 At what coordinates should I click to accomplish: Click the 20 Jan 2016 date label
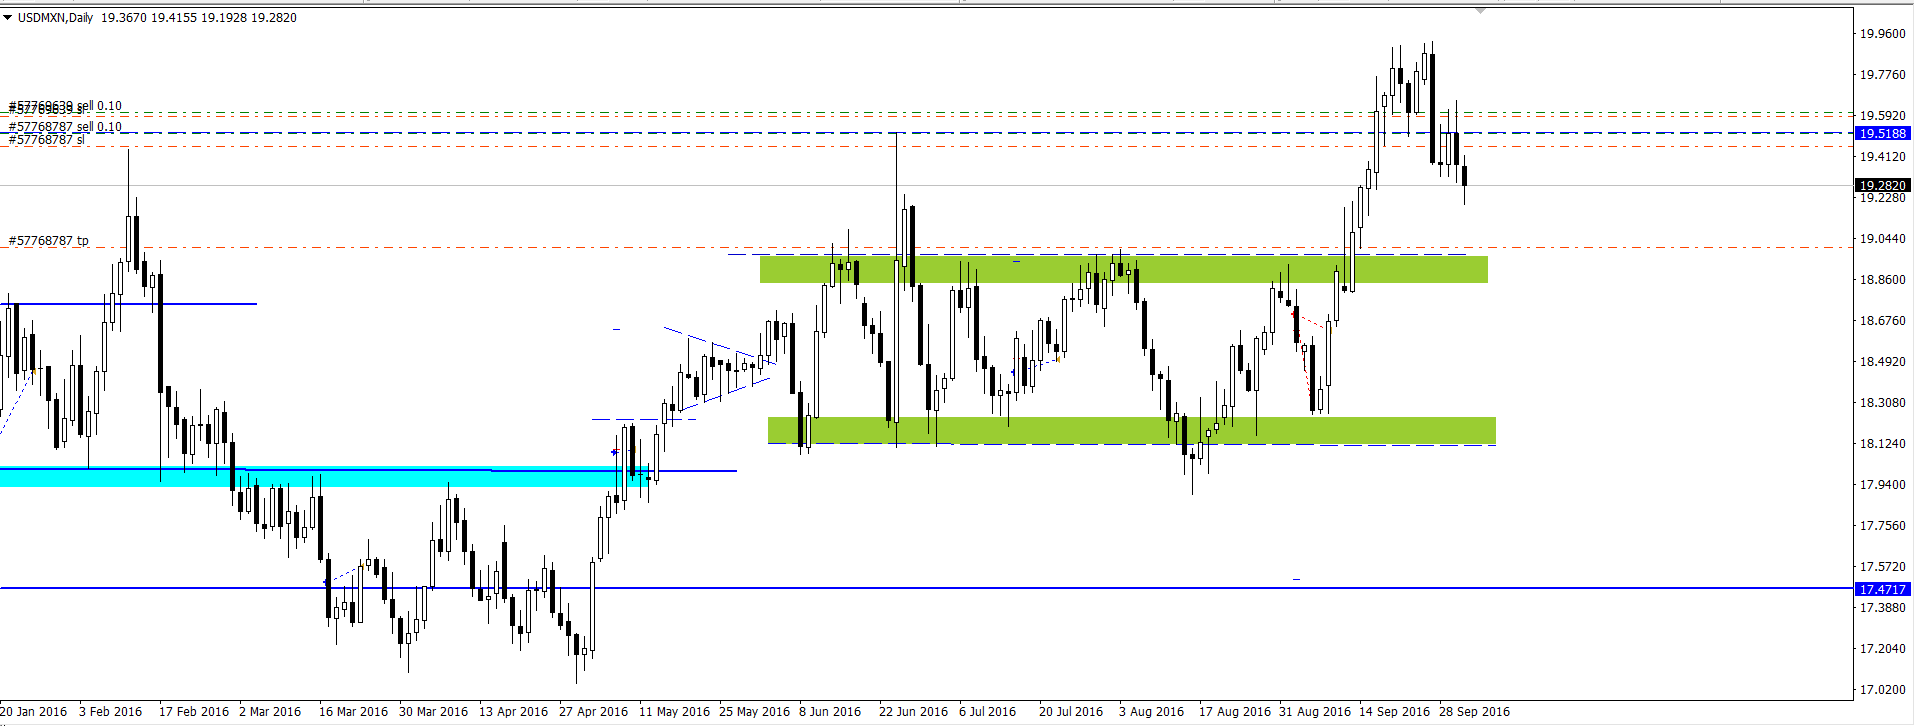coord(33,712)
